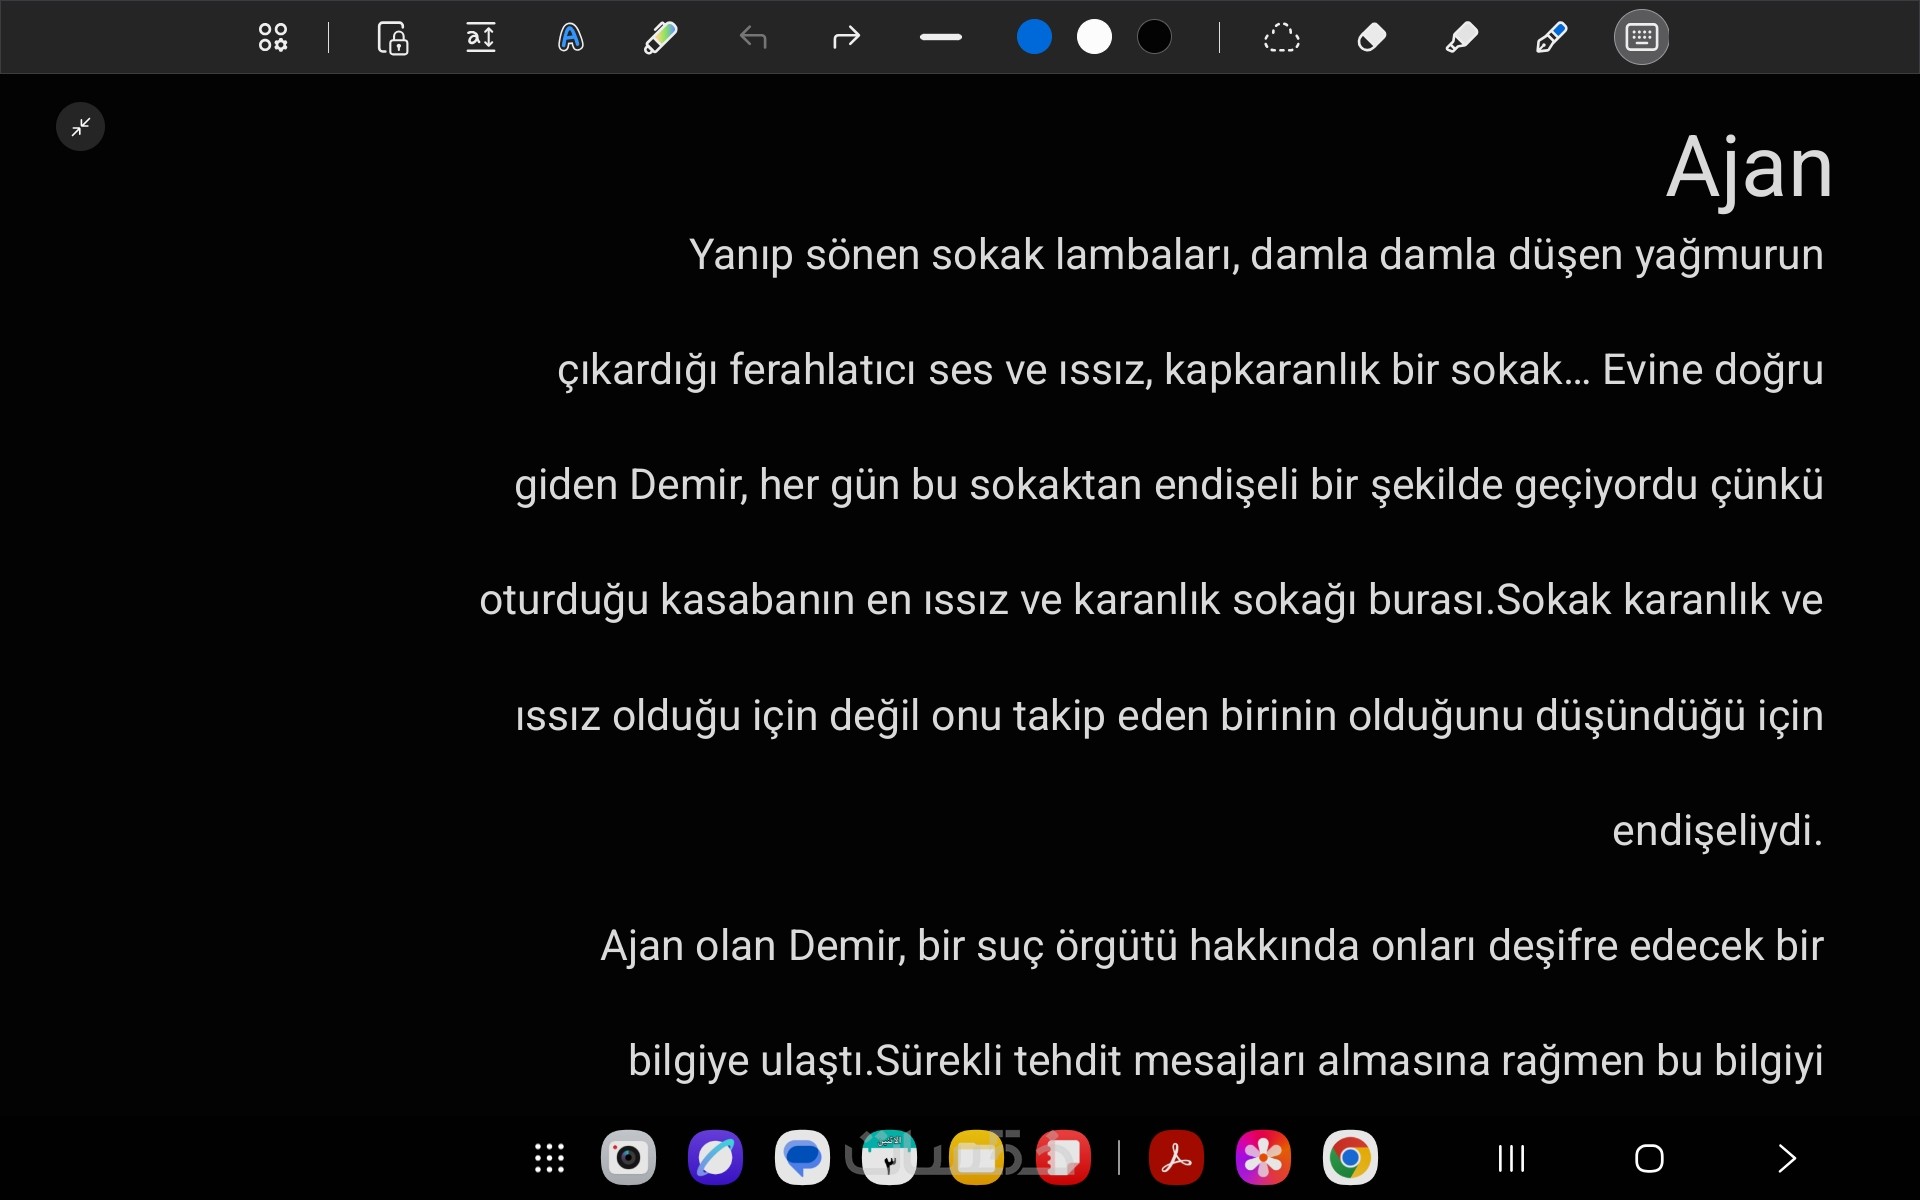Pick the blue color swatch
Screen dimensions: 1920x1200
coord(1034,38)
